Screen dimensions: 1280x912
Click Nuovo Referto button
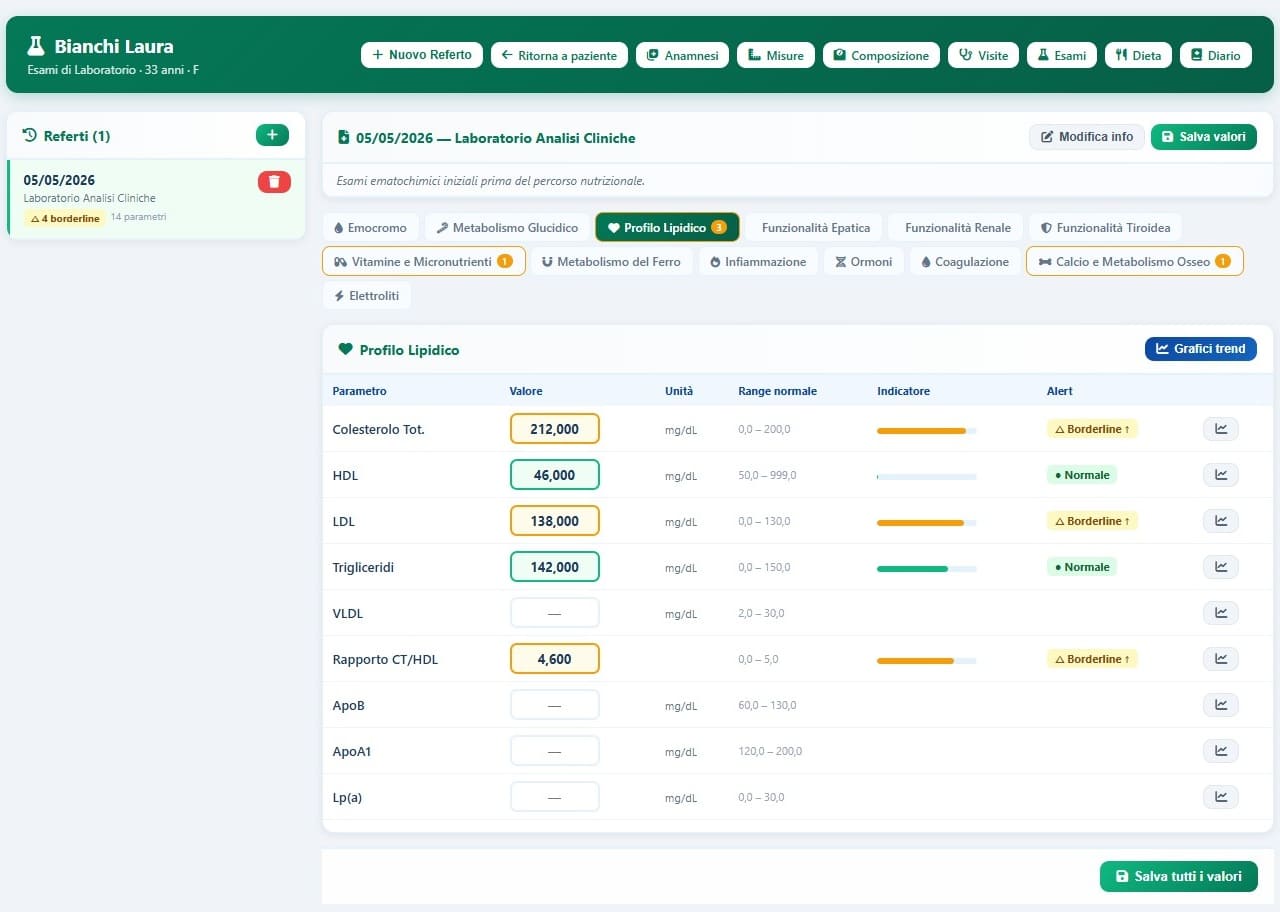point(422,55)
